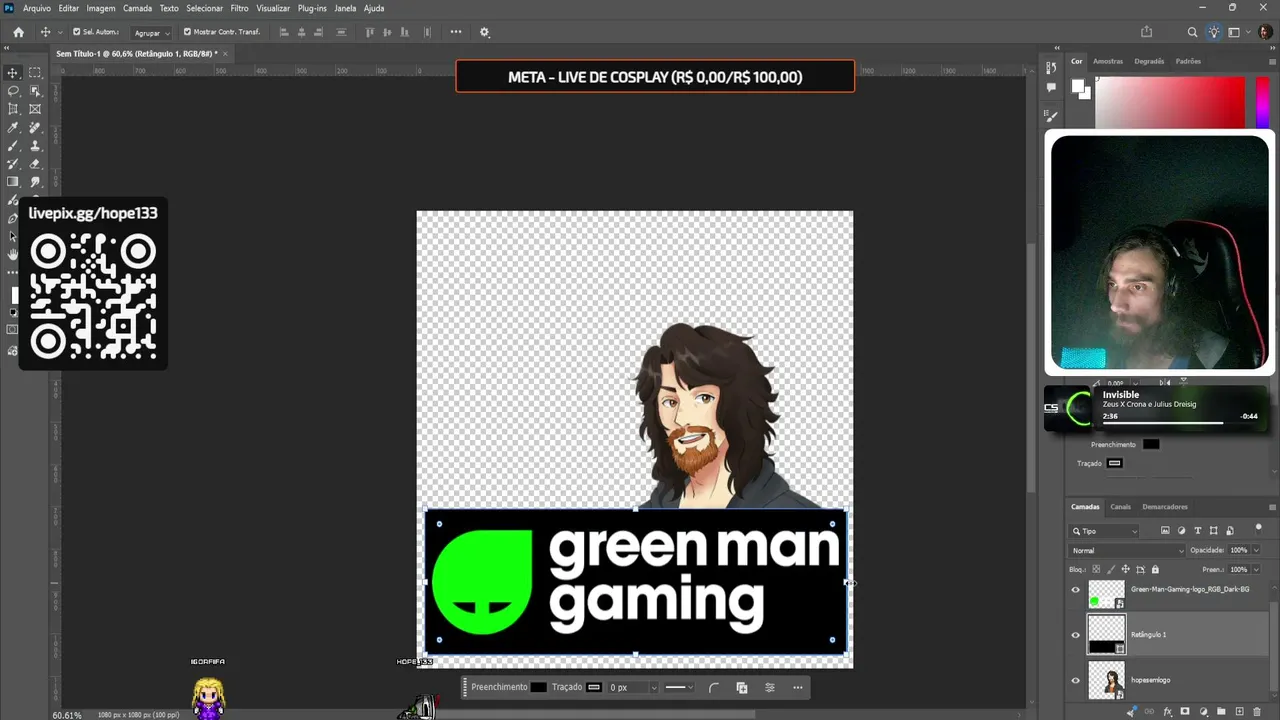Select the Clone Stamp tool
The height and width of the screenshot is (720, 1280).
coord(35,146)
